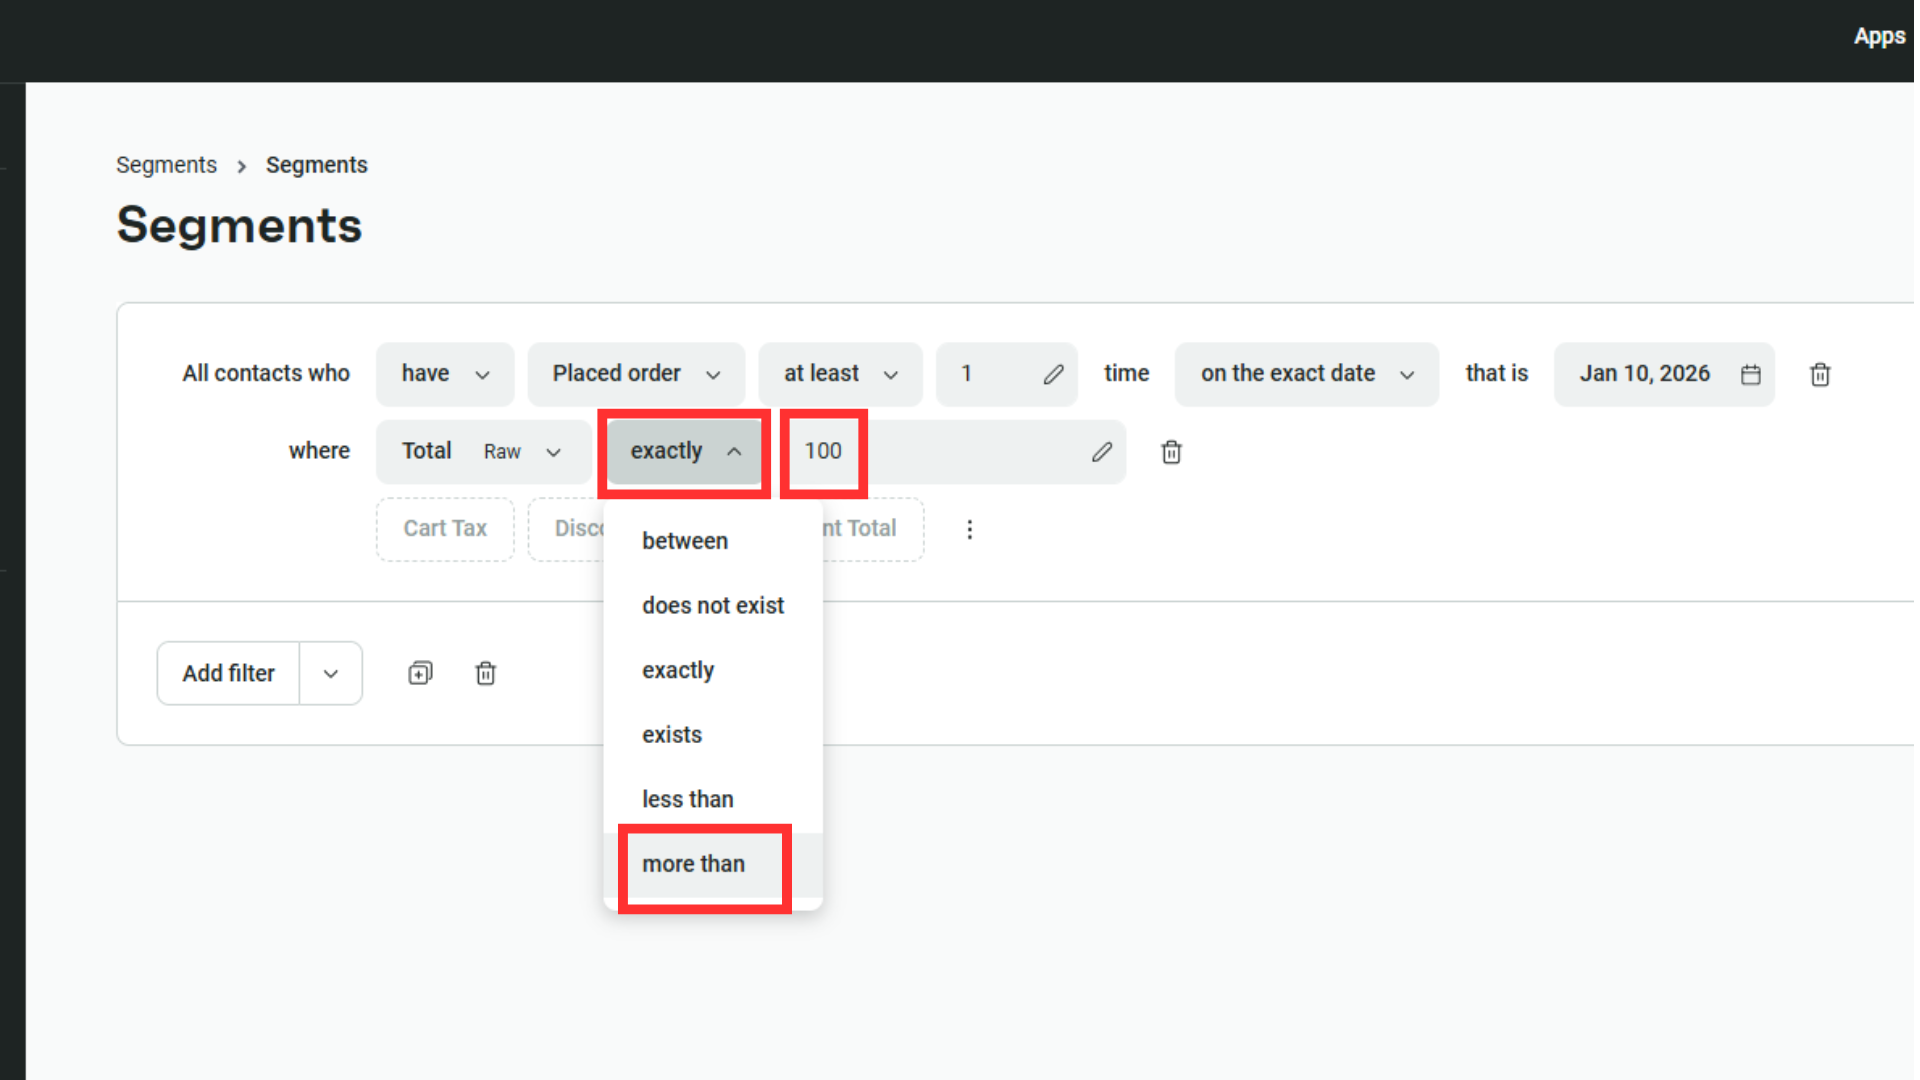Viewport: 1920px width, 1080px height.
Task: Open three-dot more properties menu
Action: coord(969,529)
